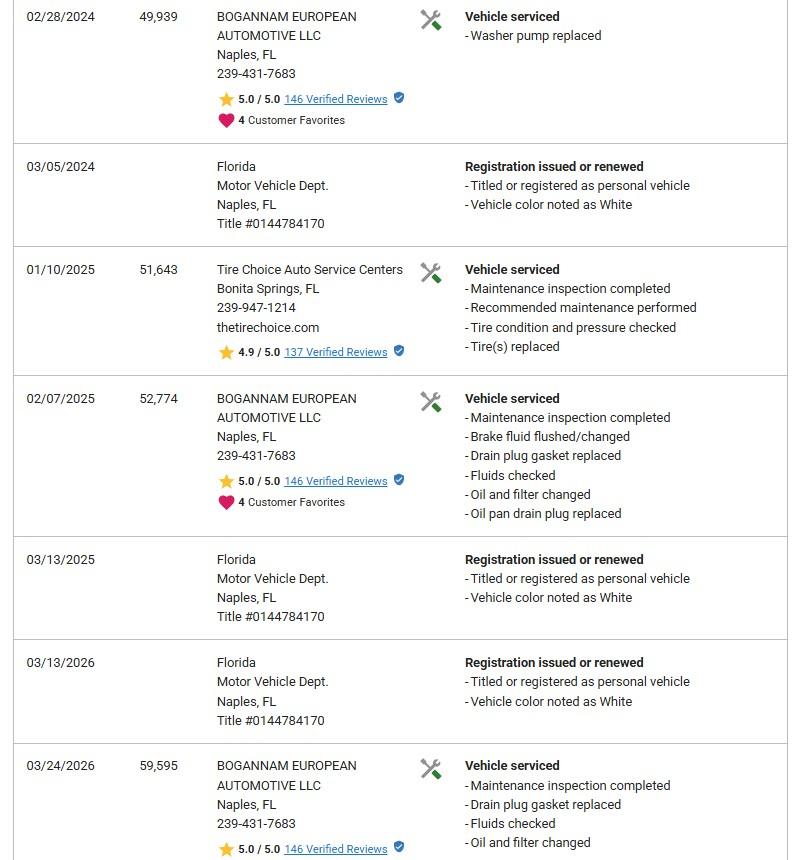Click the service wrench icon for 02/28/2024 entry
Viewport: 801px width, 860px height.
[x=431, y=20]
